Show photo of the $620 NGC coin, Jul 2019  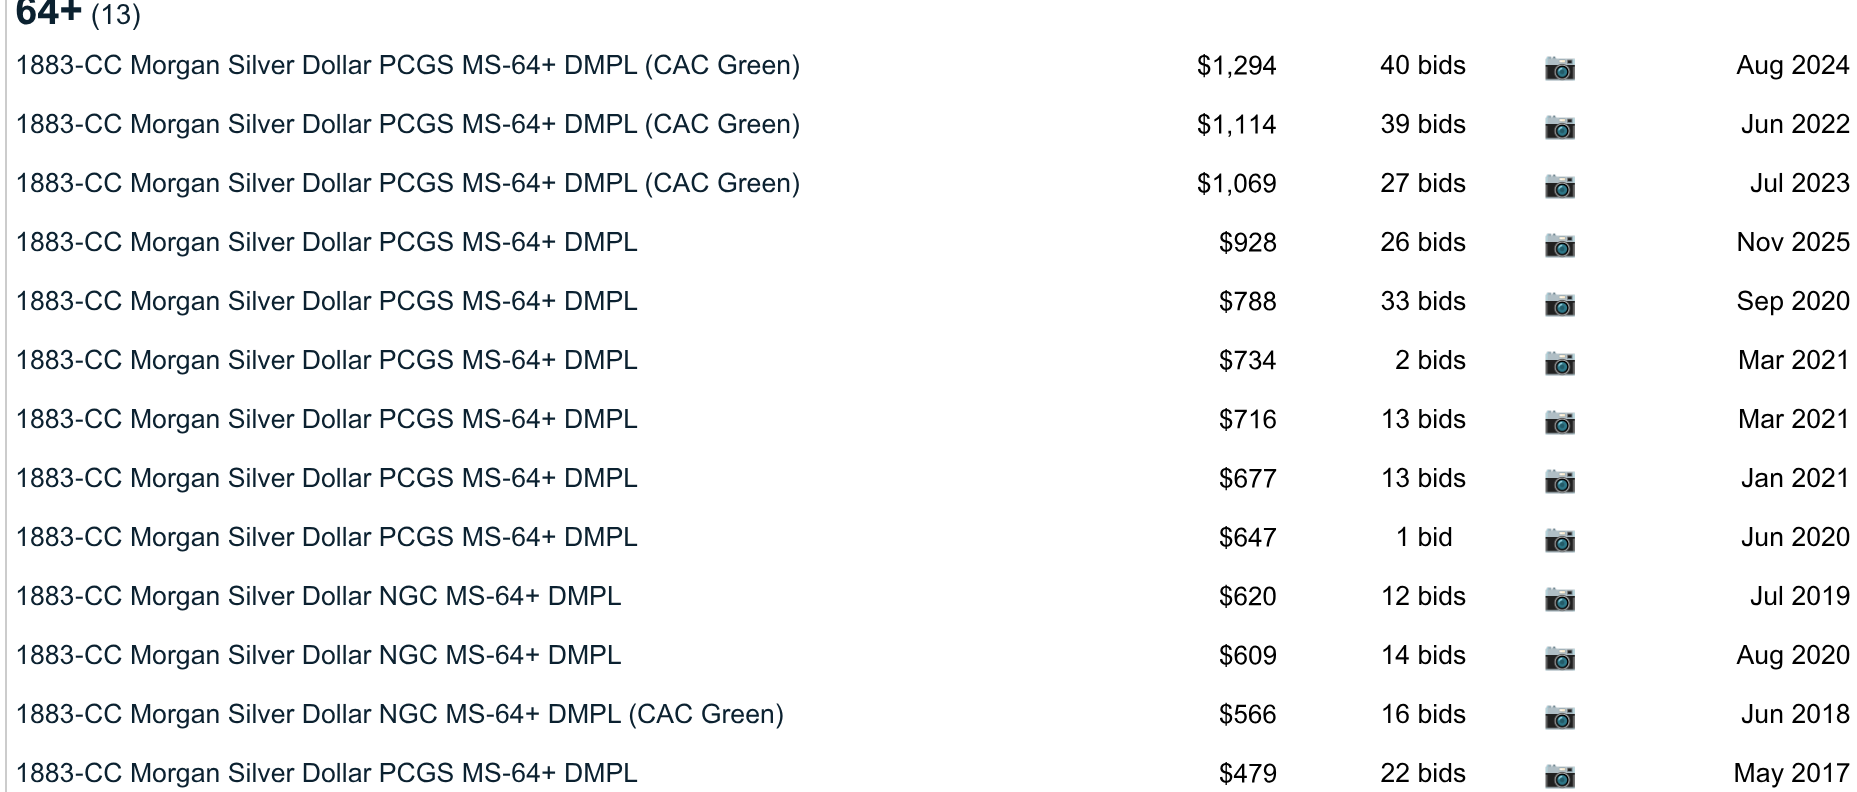tap(1559, 599)
